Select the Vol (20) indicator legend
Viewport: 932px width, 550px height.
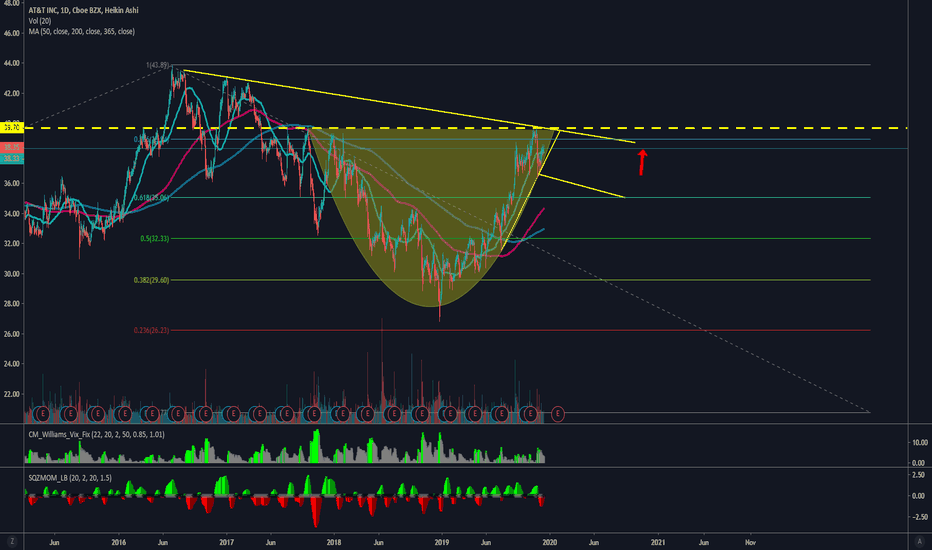coord(40,21)
